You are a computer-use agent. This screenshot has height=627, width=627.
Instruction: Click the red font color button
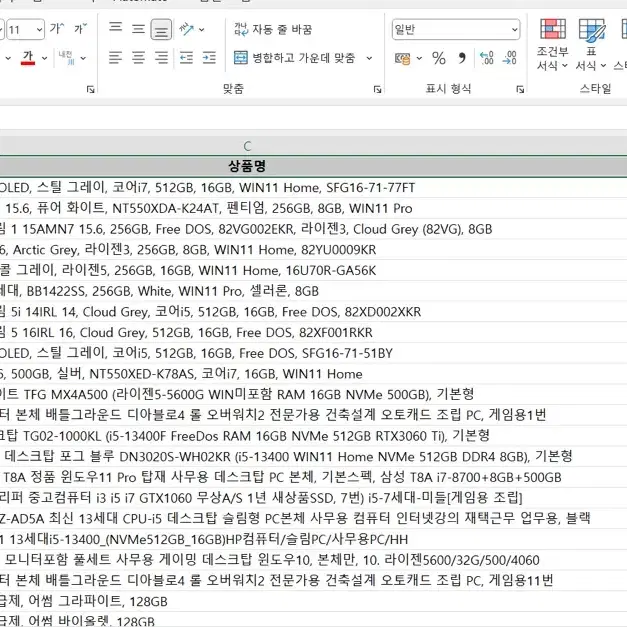(x=28, y=58)
